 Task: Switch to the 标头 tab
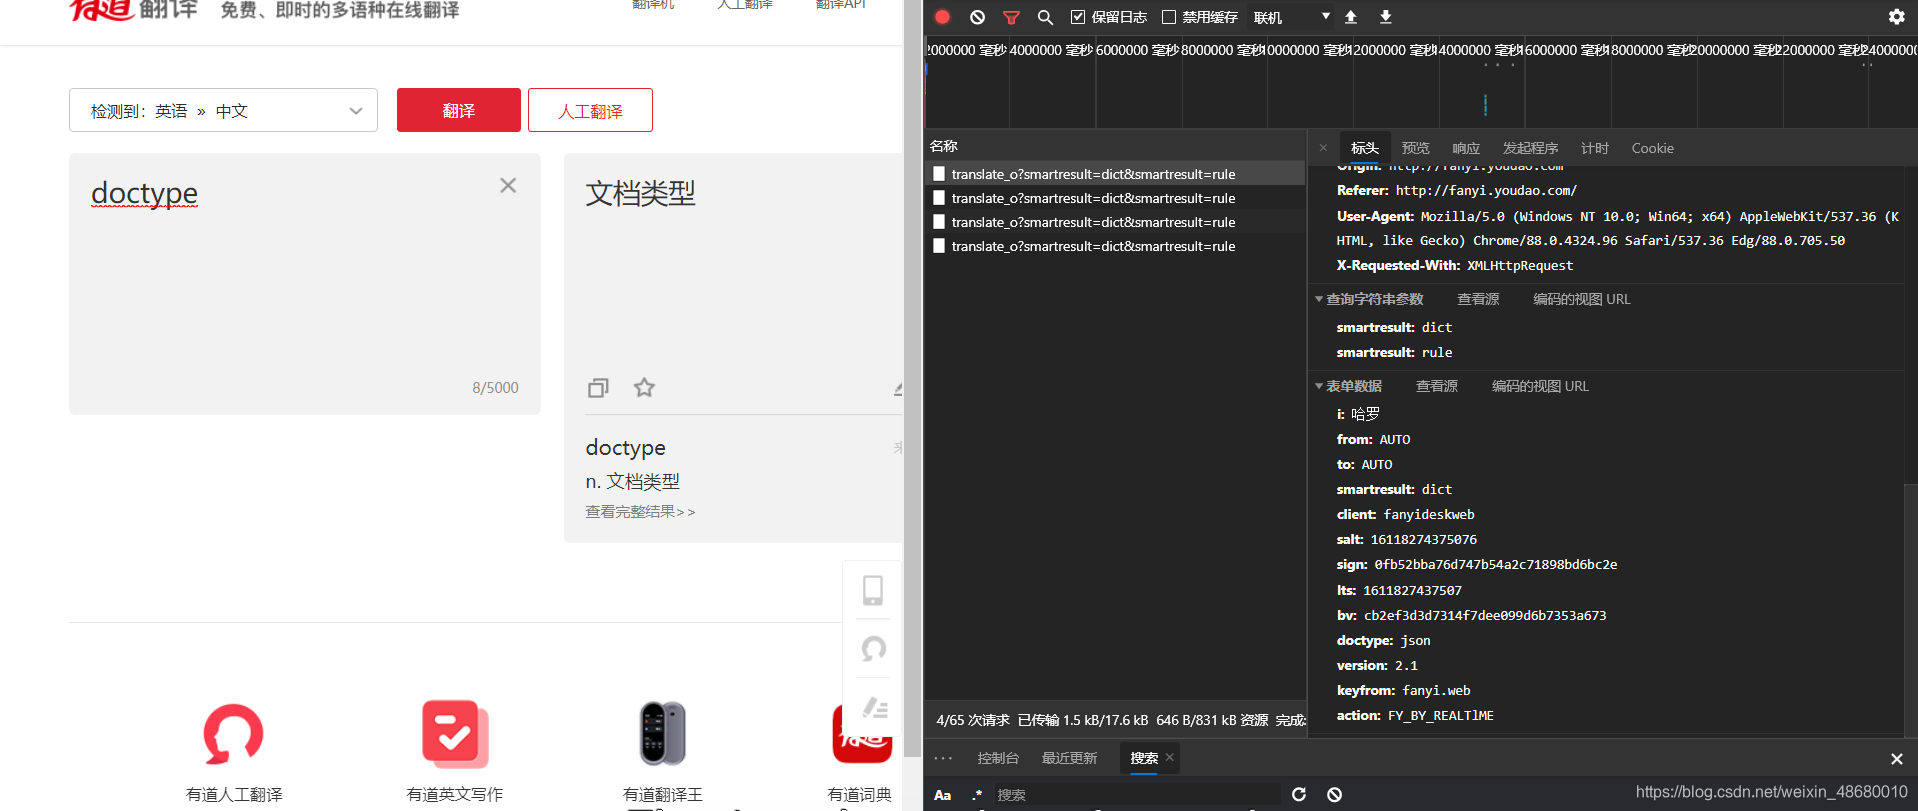click(x=1364, y=148)
